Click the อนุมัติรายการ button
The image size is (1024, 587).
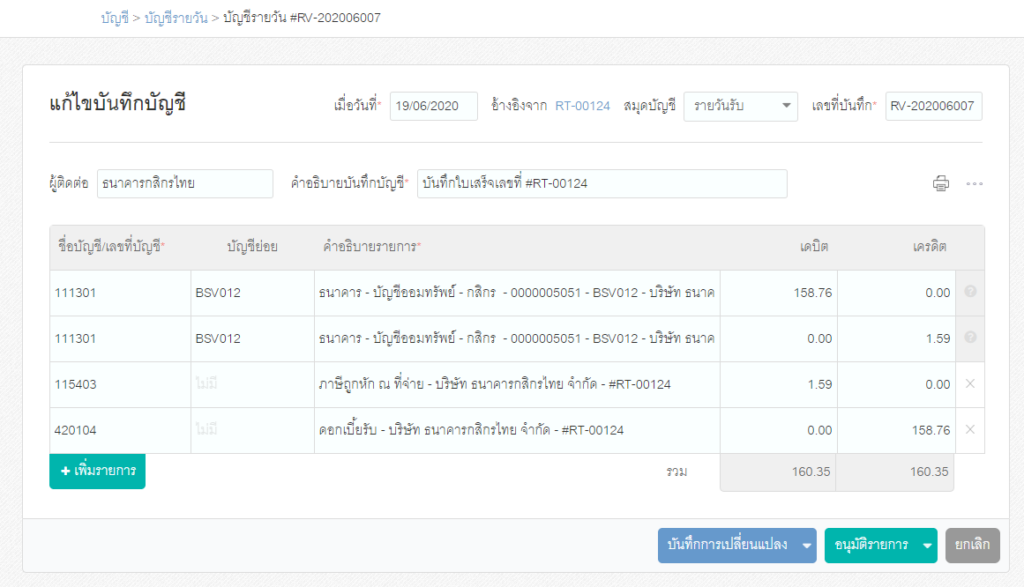point(871,545)
